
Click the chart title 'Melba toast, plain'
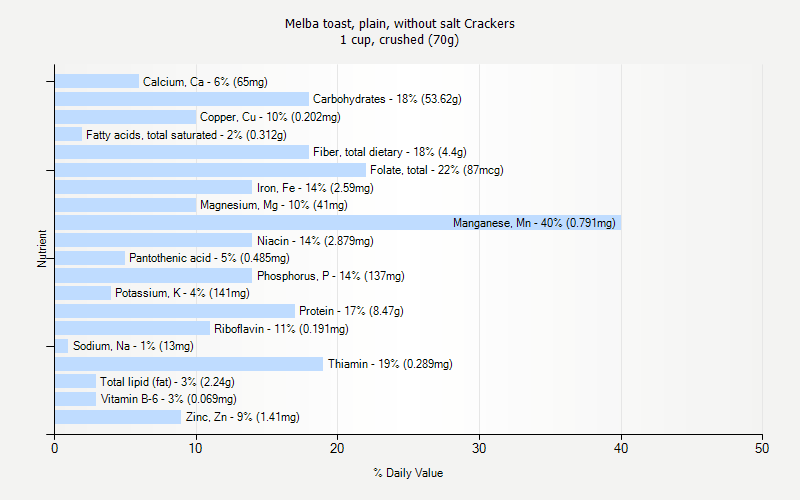point(400,23)
